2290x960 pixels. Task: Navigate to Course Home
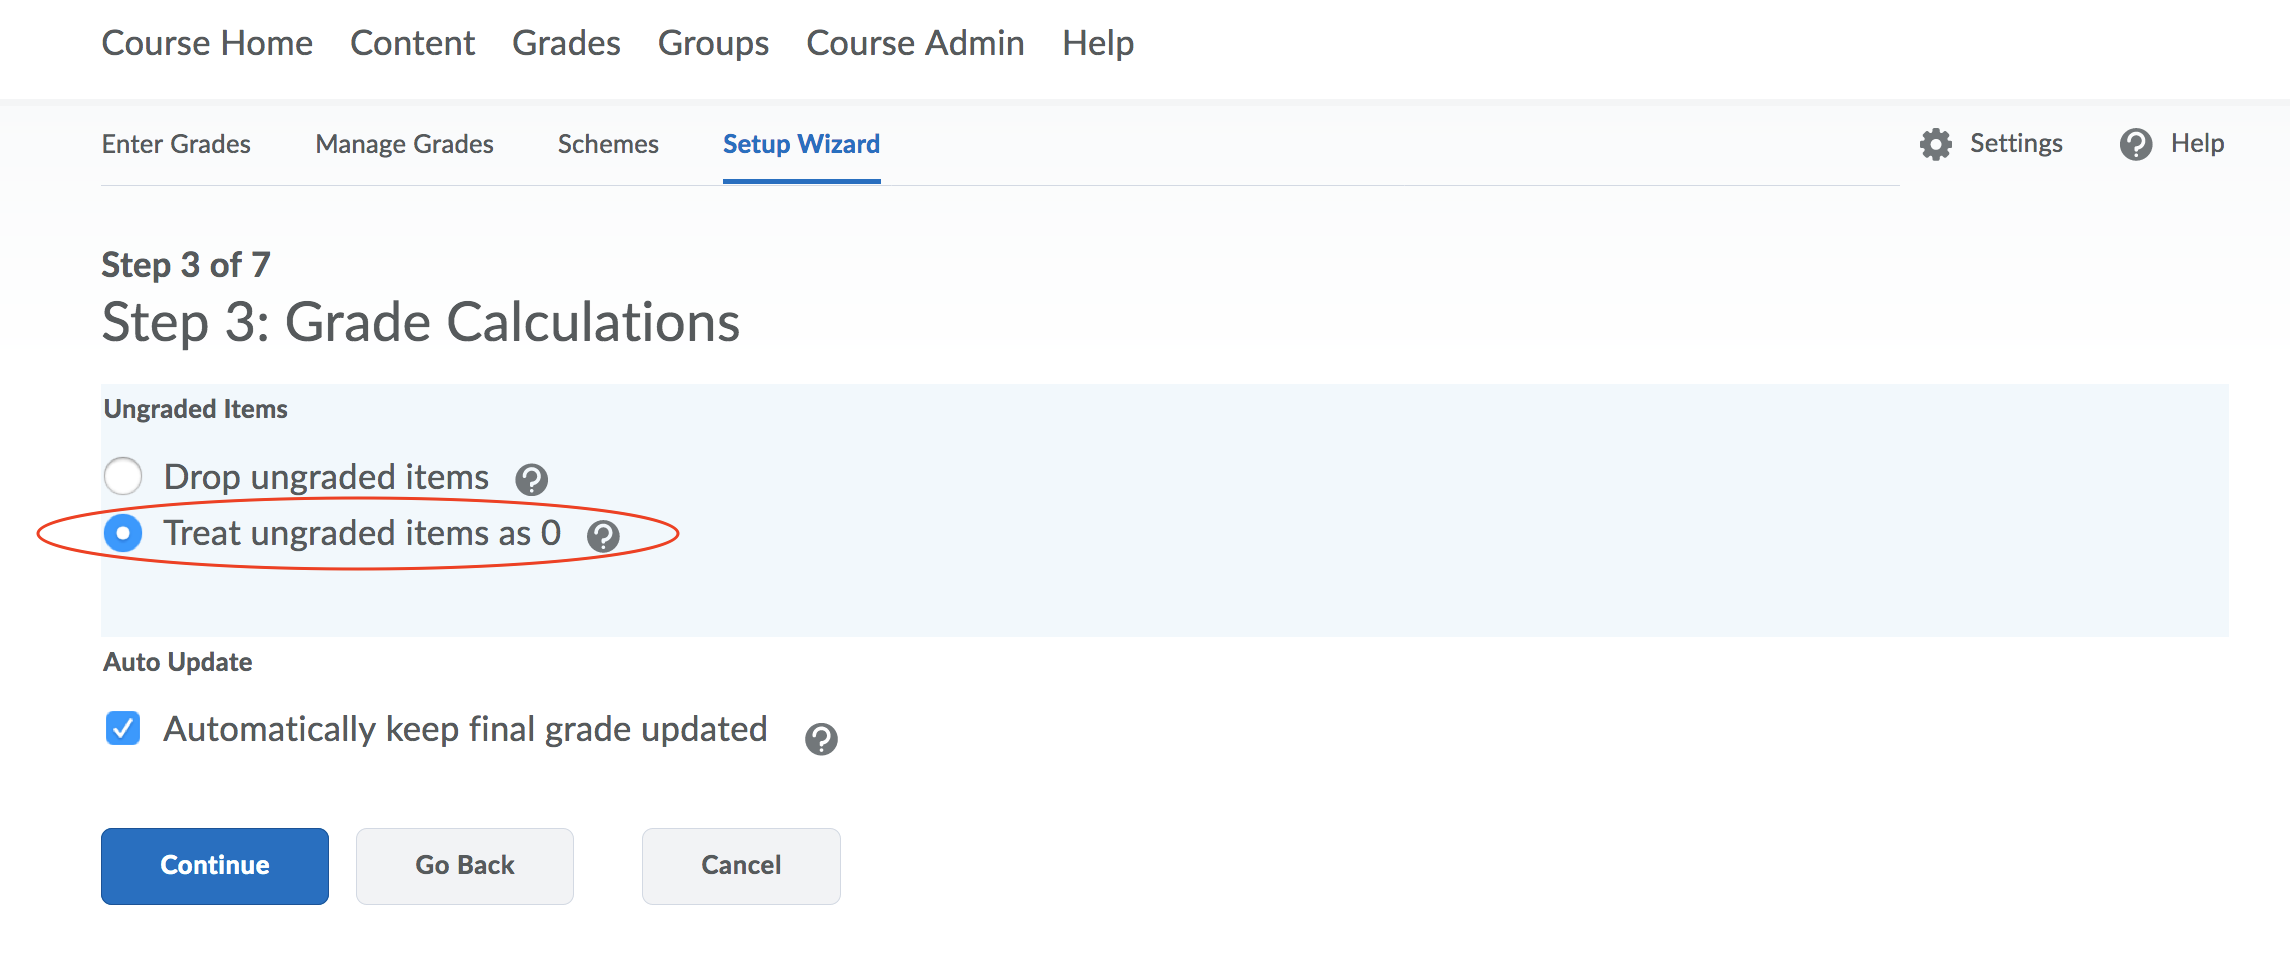tap(207, 43)
